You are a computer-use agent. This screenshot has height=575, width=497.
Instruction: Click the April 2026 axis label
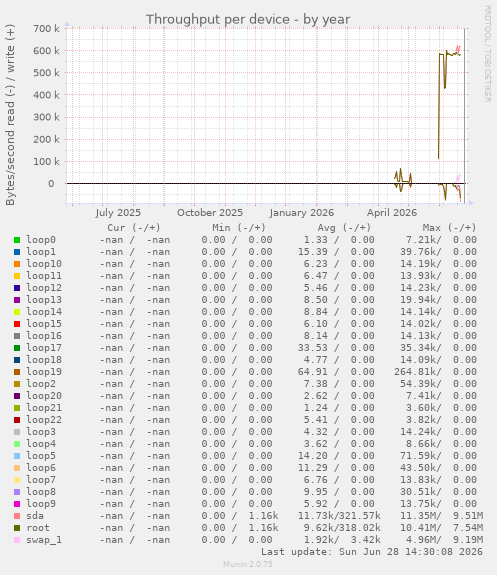[392, 213]
